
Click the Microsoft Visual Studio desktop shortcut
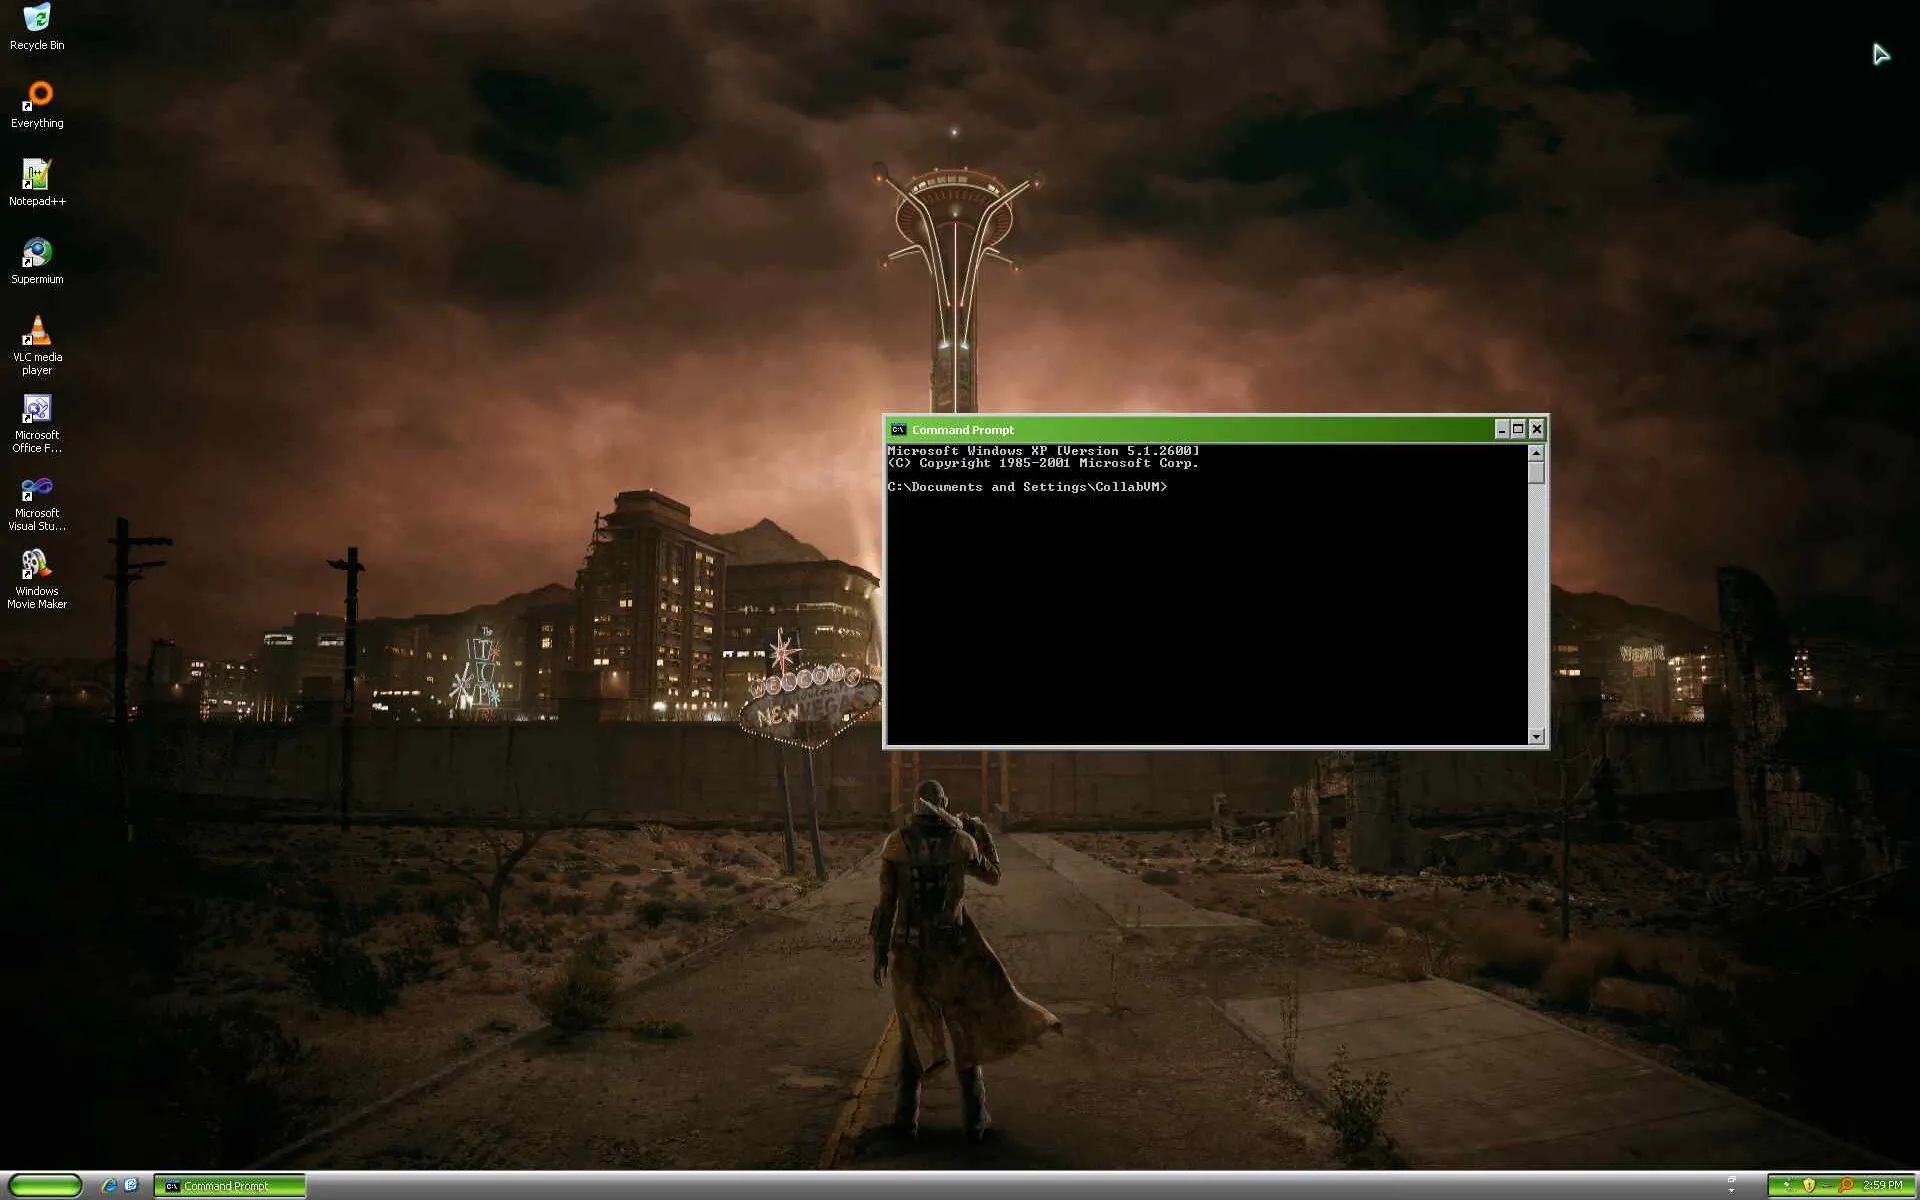pyautogui.click(x=37, y=488)
